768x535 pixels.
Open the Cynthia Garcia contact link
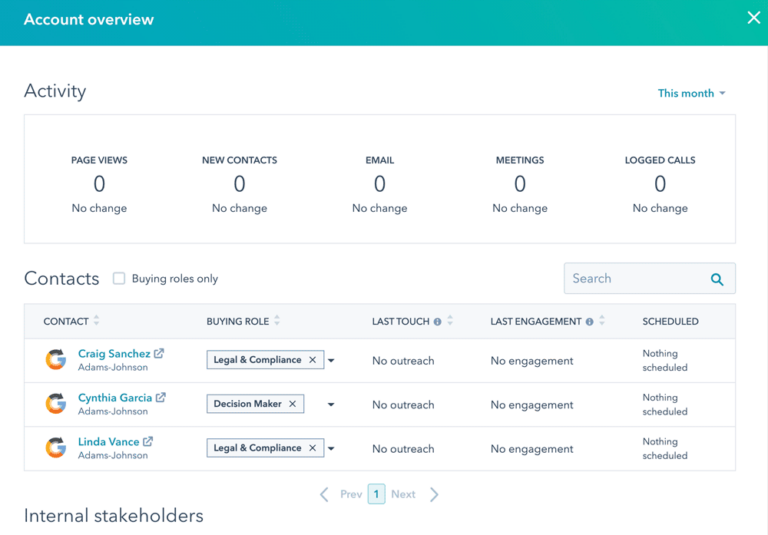[115, 397]
